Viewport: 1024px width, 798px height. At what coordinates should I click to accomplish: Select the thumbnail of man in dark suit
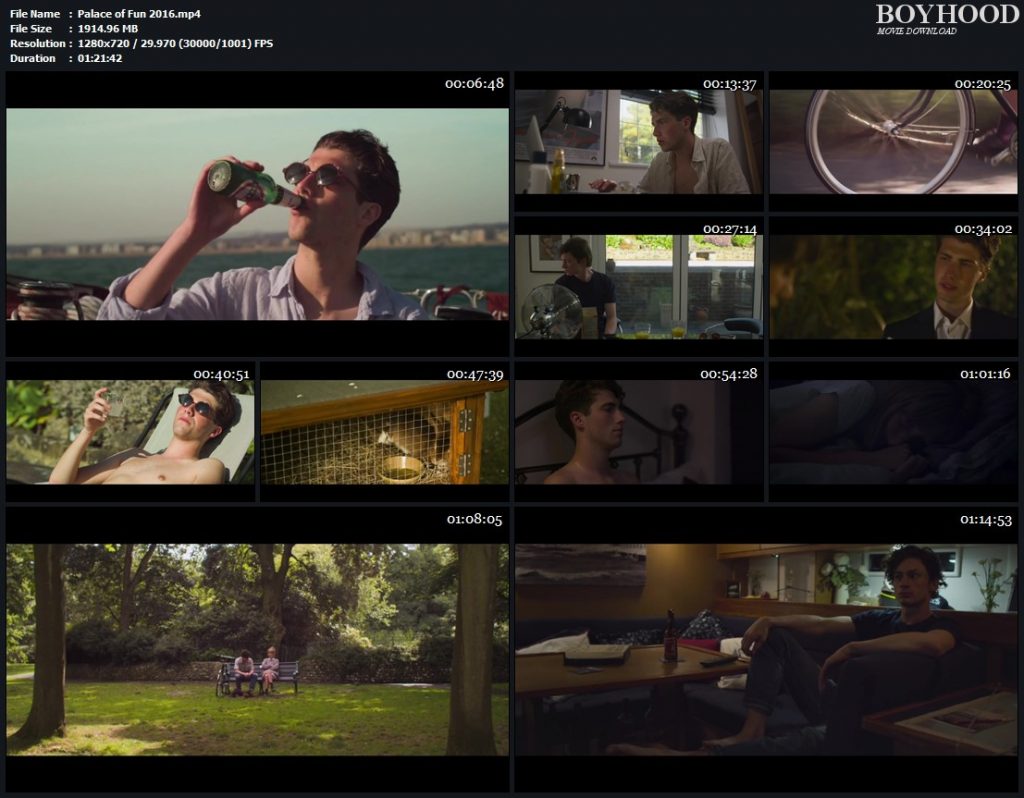pyautogui.click(x=893, y=287)
